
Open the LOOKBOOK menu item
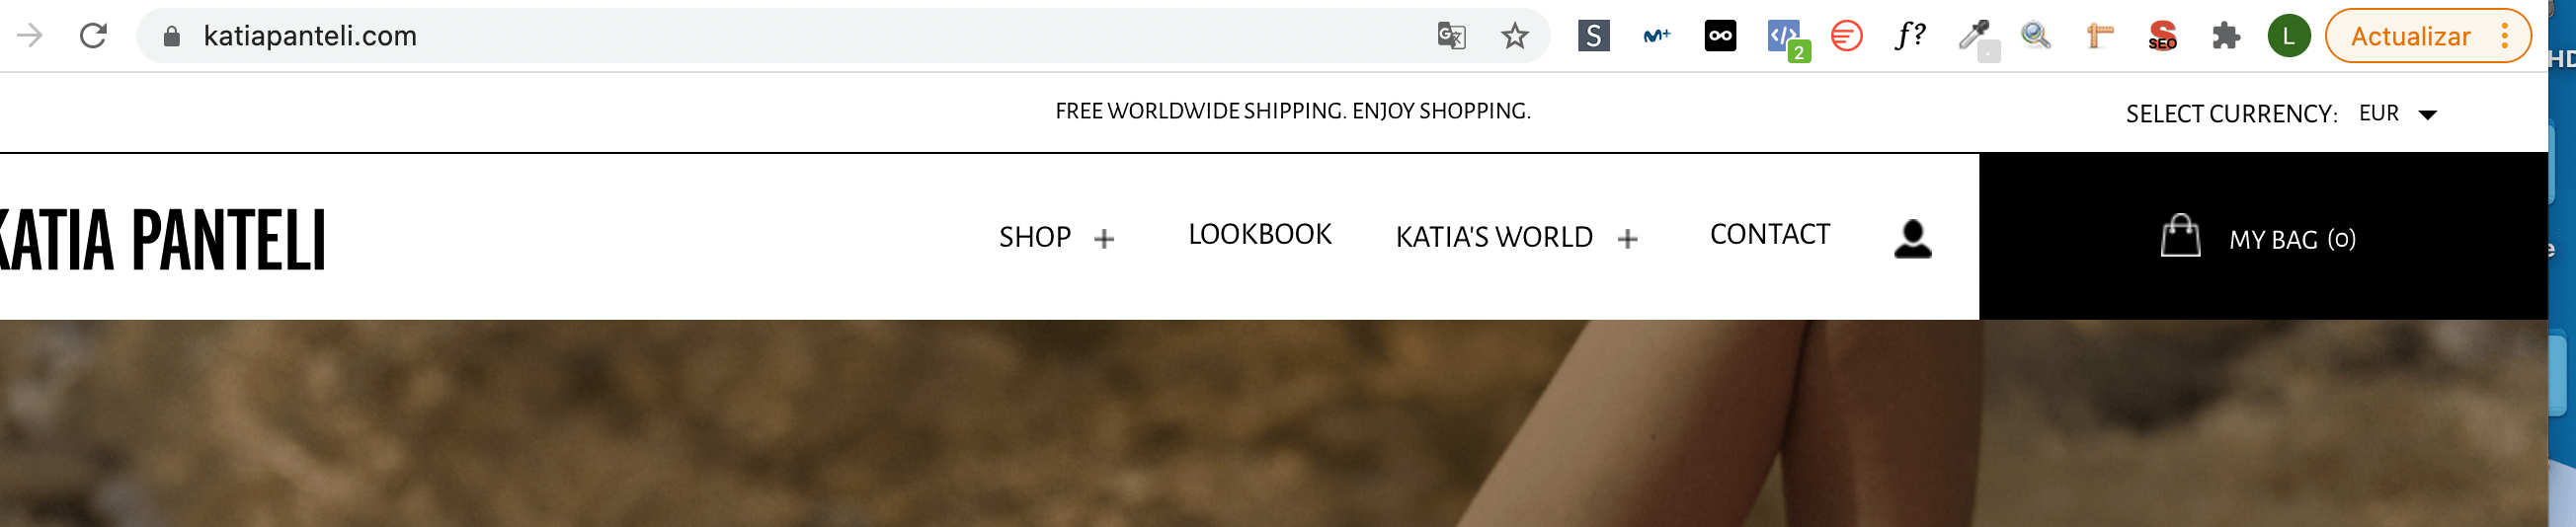click(x=1259, y=234)
